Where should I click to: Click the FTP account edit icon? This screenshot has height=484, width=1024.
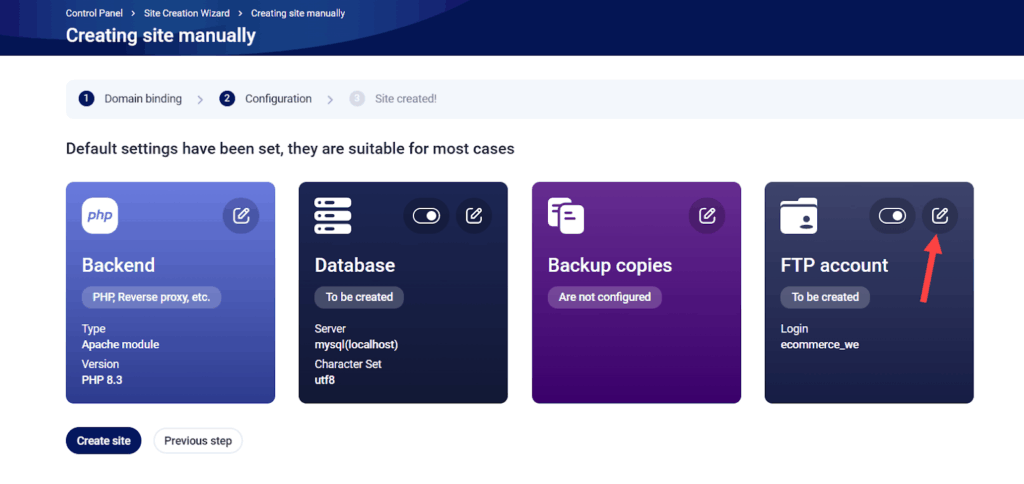[x=940, y=215]
